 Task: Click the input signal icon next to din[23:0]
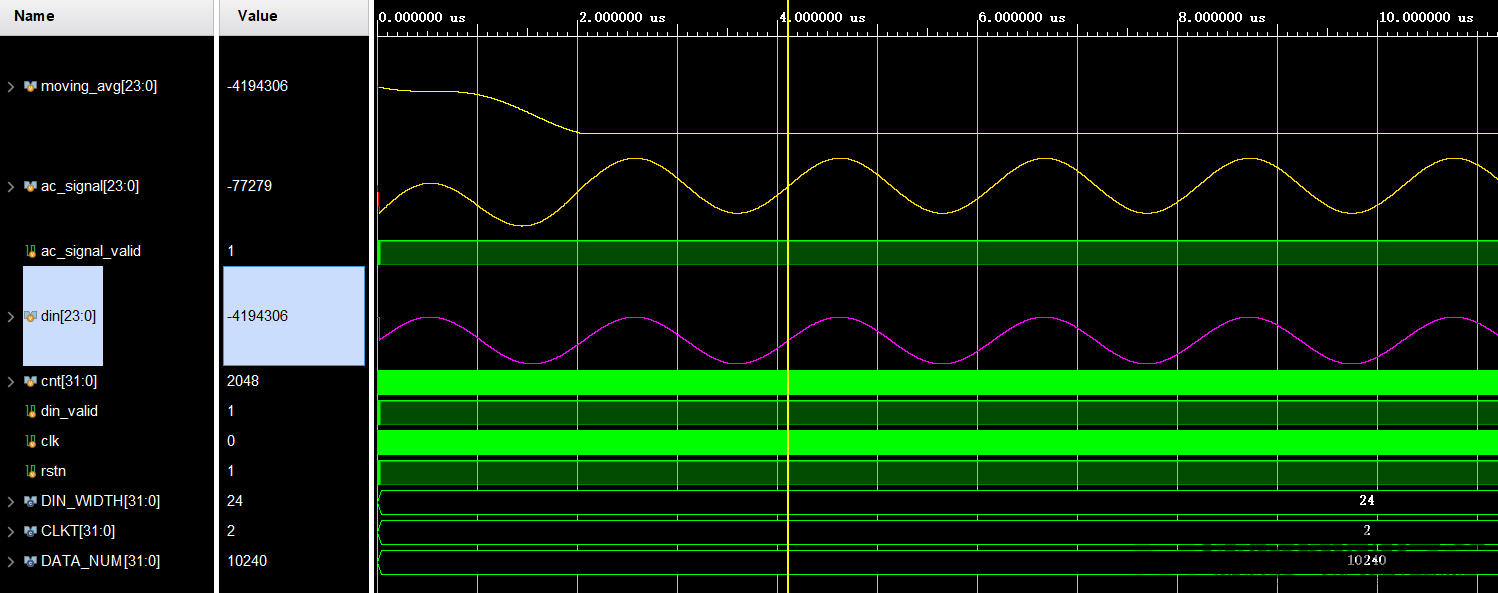[29, 316]
